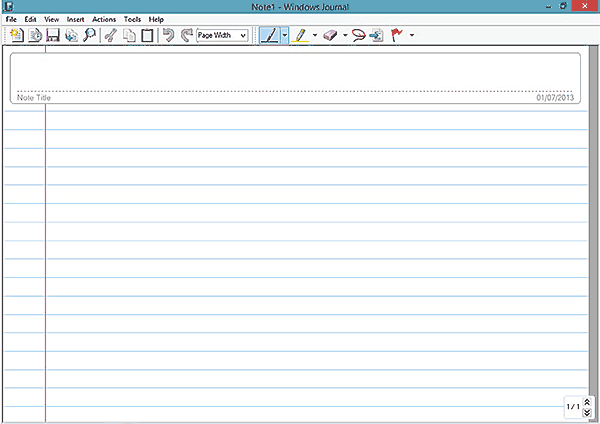Click the Cut scissors icon
Viewport: 600px width, 424px height.
coord(112,35)
